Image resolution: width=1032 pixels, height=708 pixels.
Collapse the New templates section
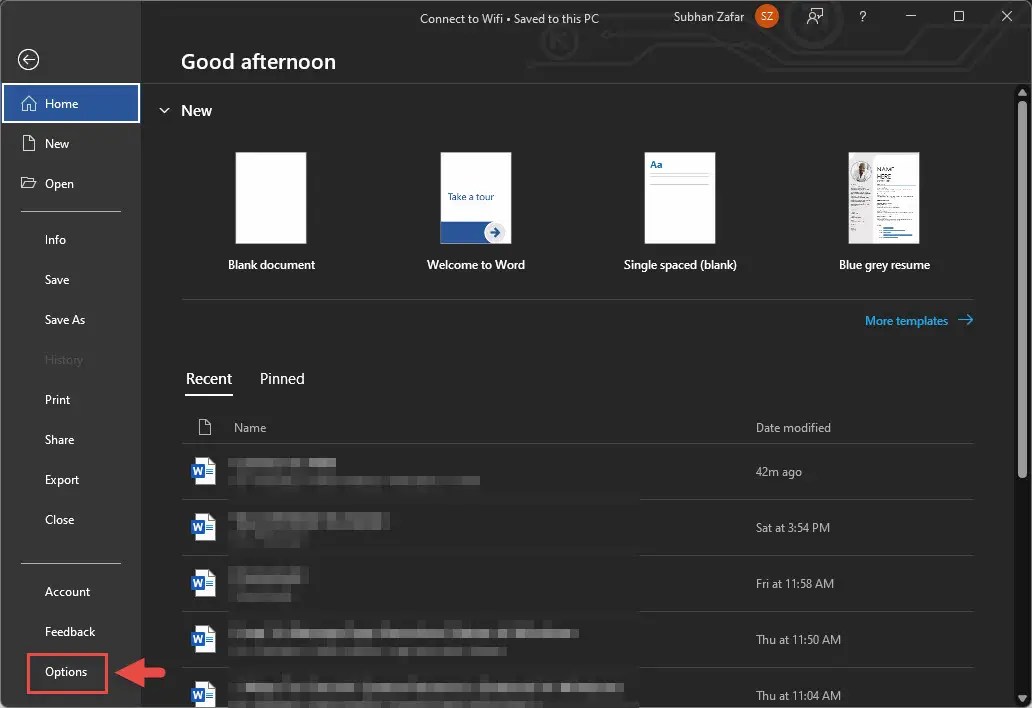coord(165,111)
